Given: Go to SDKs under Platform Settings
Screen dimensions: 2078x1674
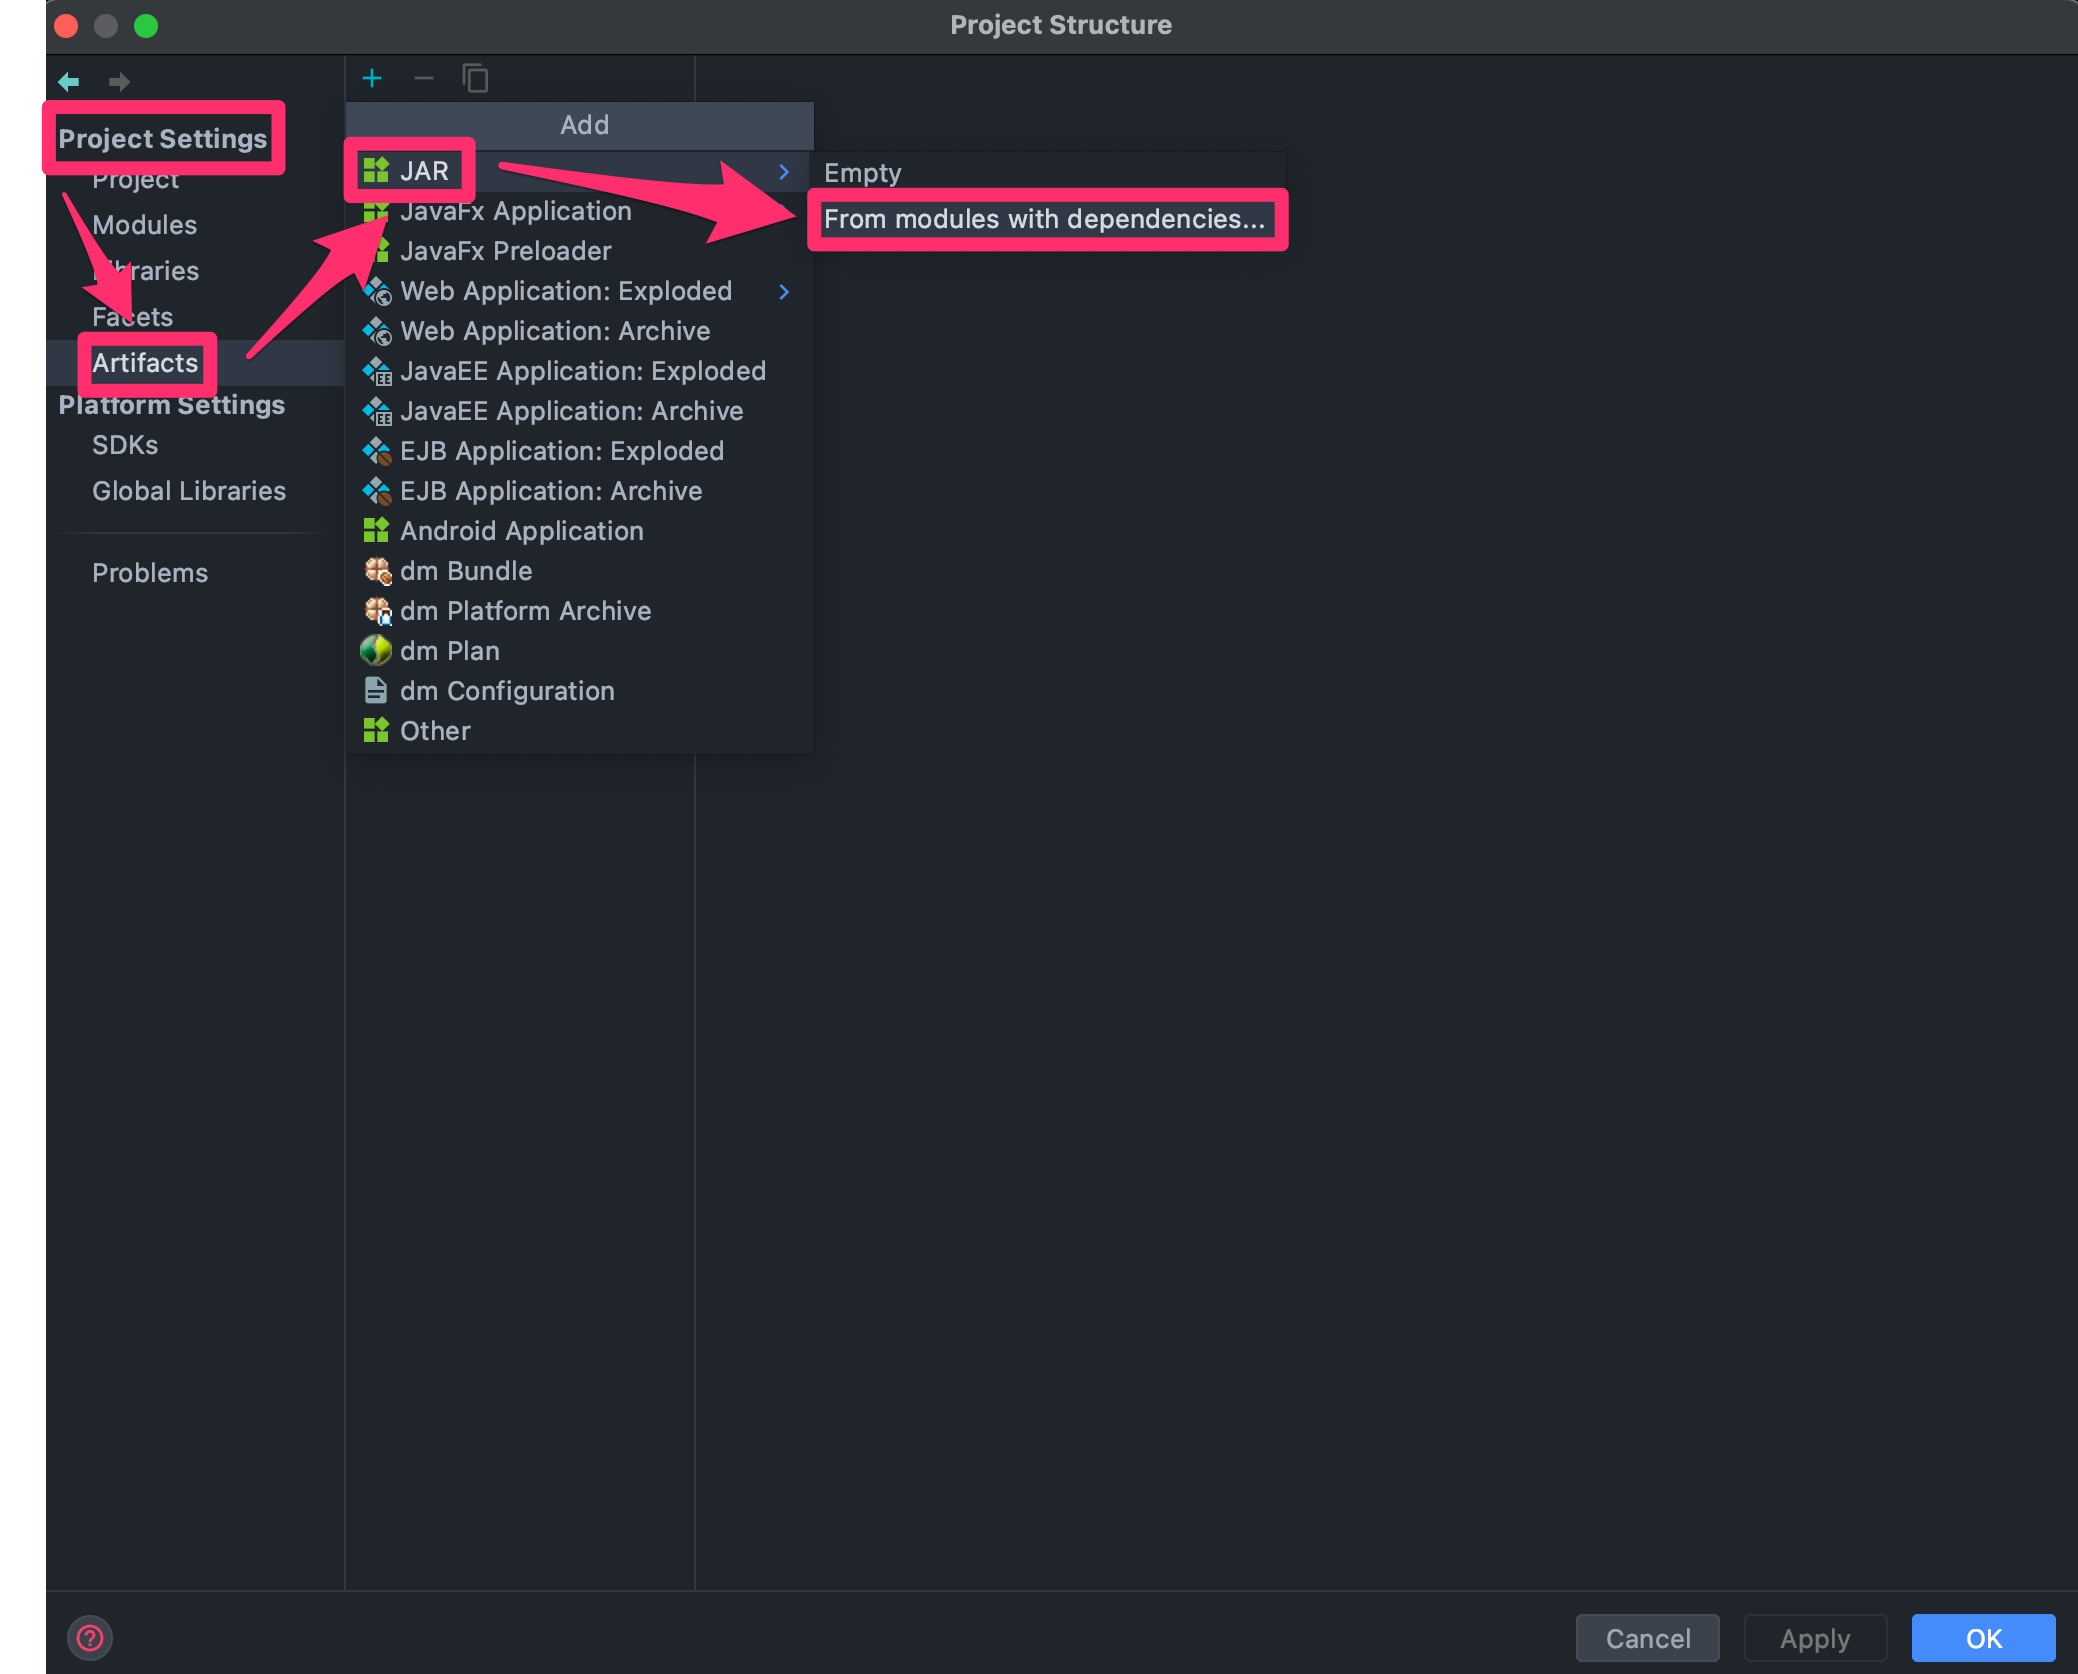Looking at the screenshot, I should click(125, 445).
